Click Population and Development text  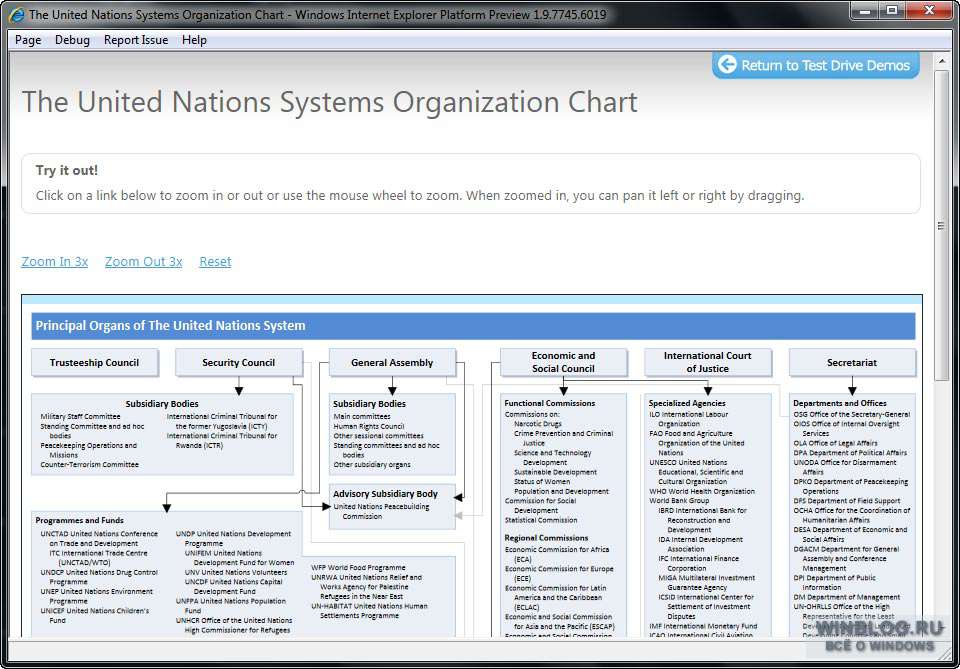pyautogui.click(x=561, y=491)
